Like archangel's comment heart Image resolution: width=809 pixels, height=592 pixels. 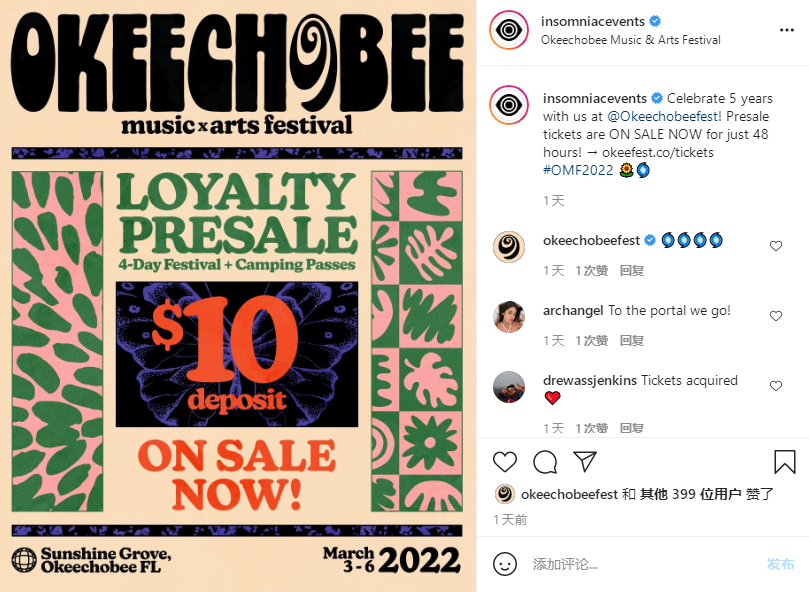point(776,316)
